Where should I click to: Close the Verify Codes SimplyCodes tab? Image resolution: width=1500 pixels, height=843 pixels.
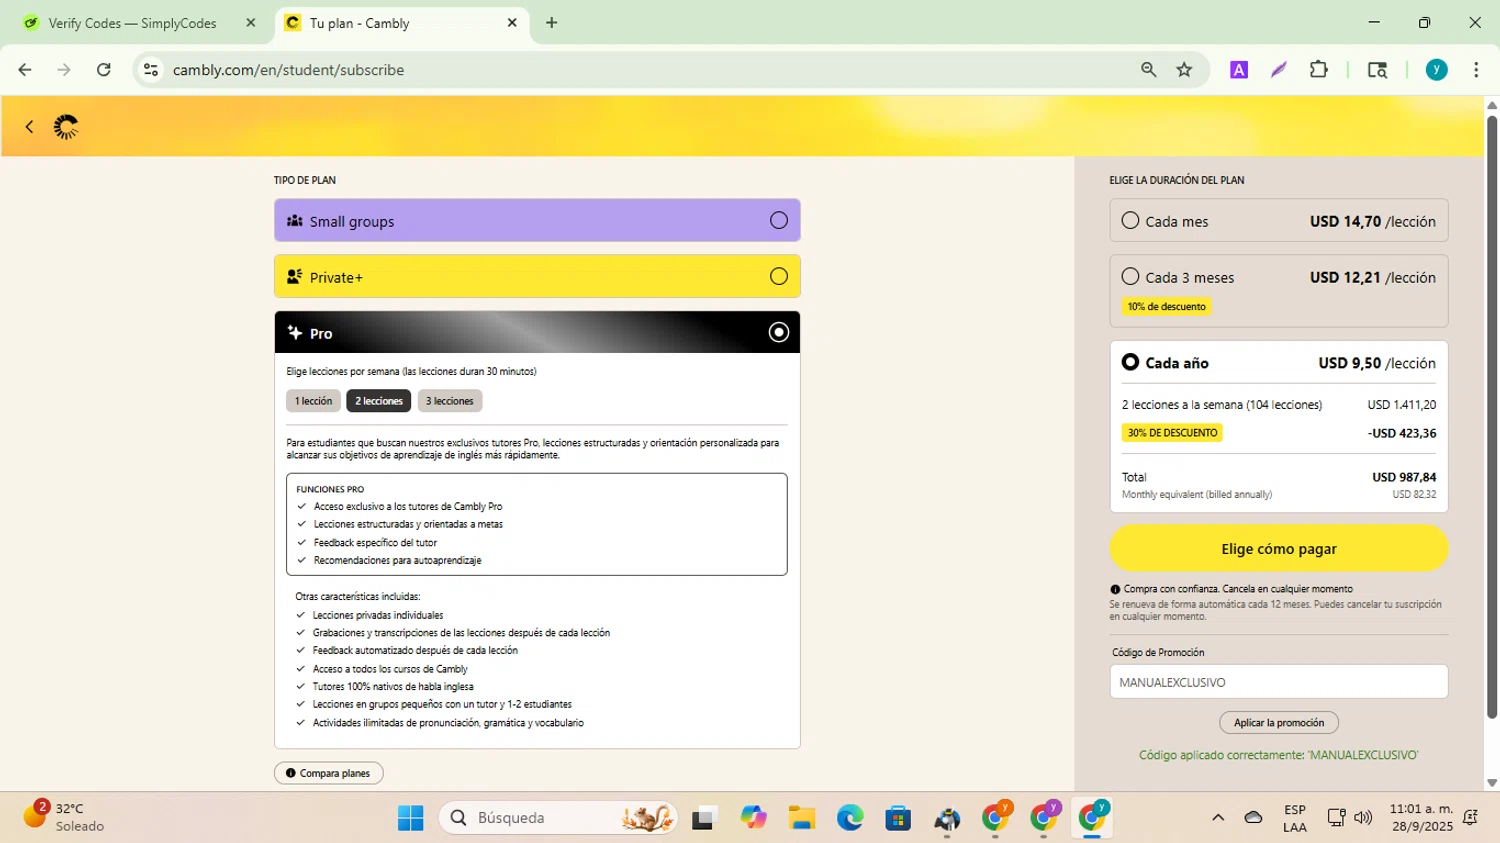point(251,22)
